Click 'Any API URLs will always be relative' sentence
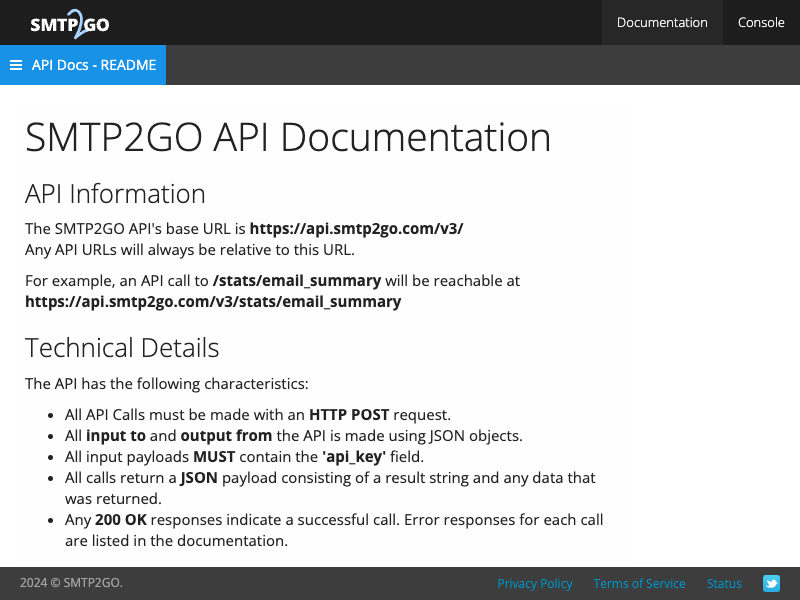 190,250
